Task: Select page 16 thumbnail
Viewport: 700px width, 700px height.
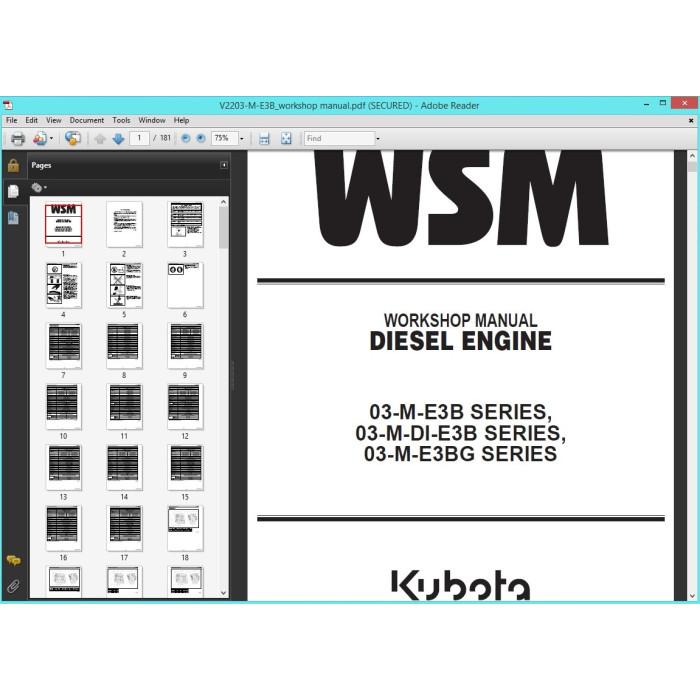Action: point(63,528)
